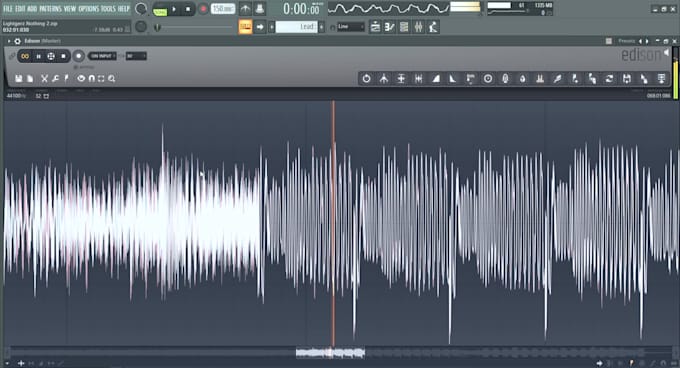The width and height of the screenshot is (680, 368).
Task: Click Edison view/eye icon
Action: (x=81, y=78)
